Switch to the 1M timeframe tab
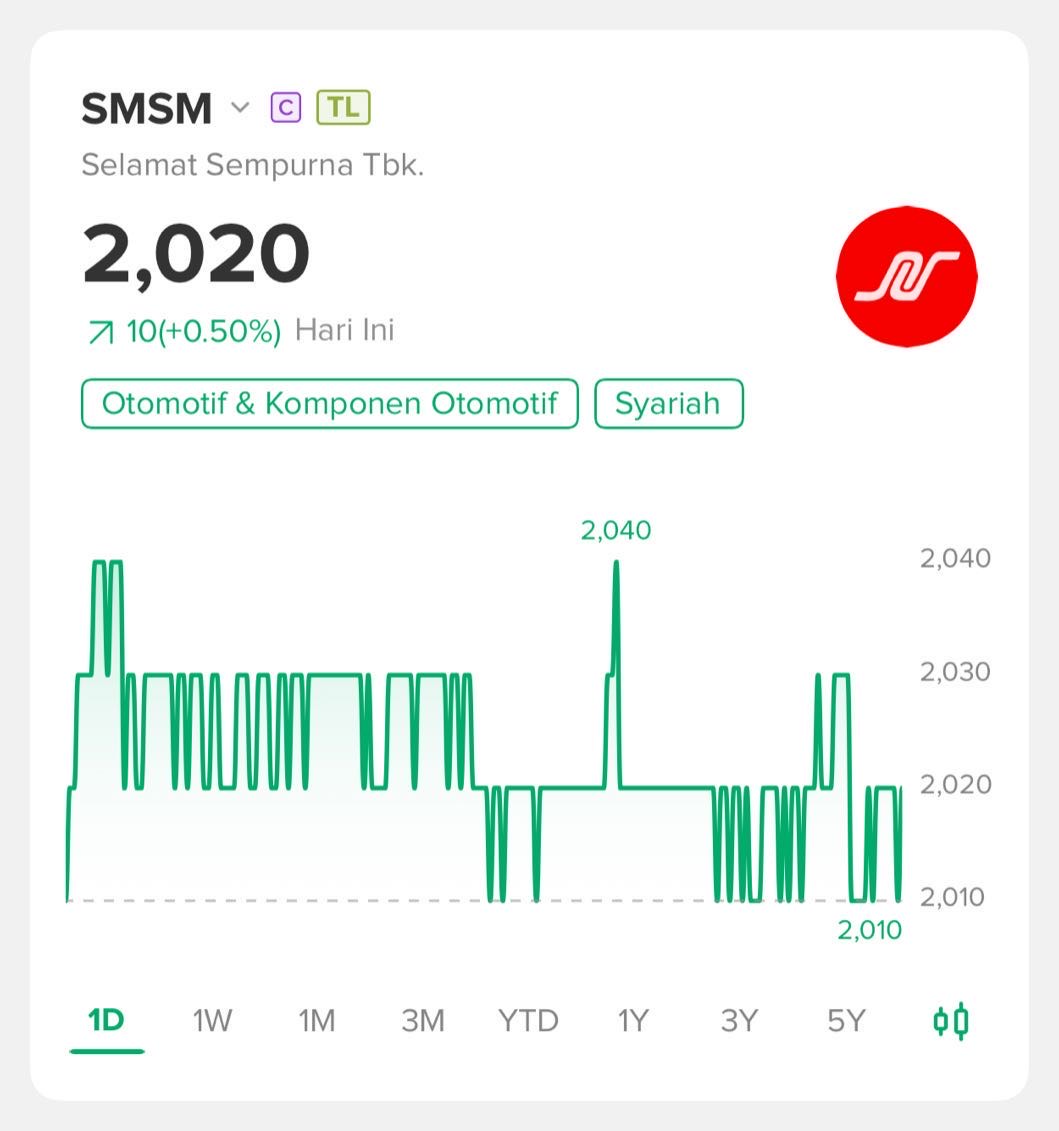This screenshot has width=1059, height=1131. click(317, 1021)
